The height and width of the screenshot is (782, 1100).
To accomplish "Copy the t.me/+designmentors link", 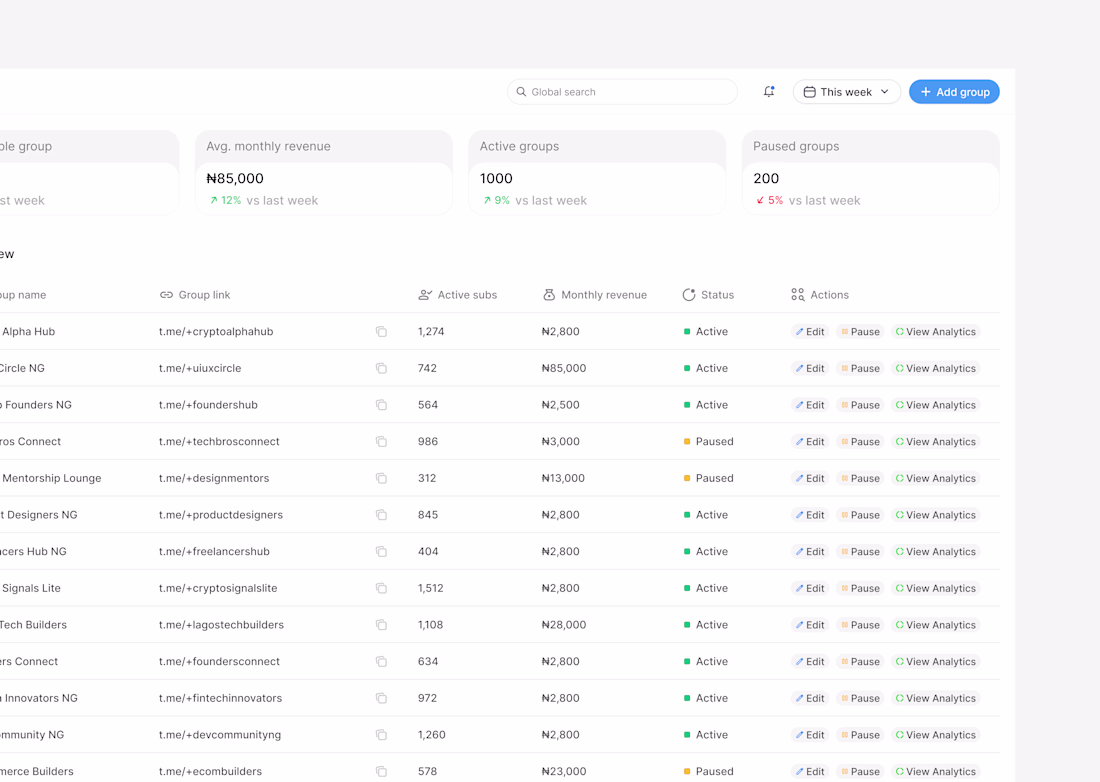I will [381, 478].
